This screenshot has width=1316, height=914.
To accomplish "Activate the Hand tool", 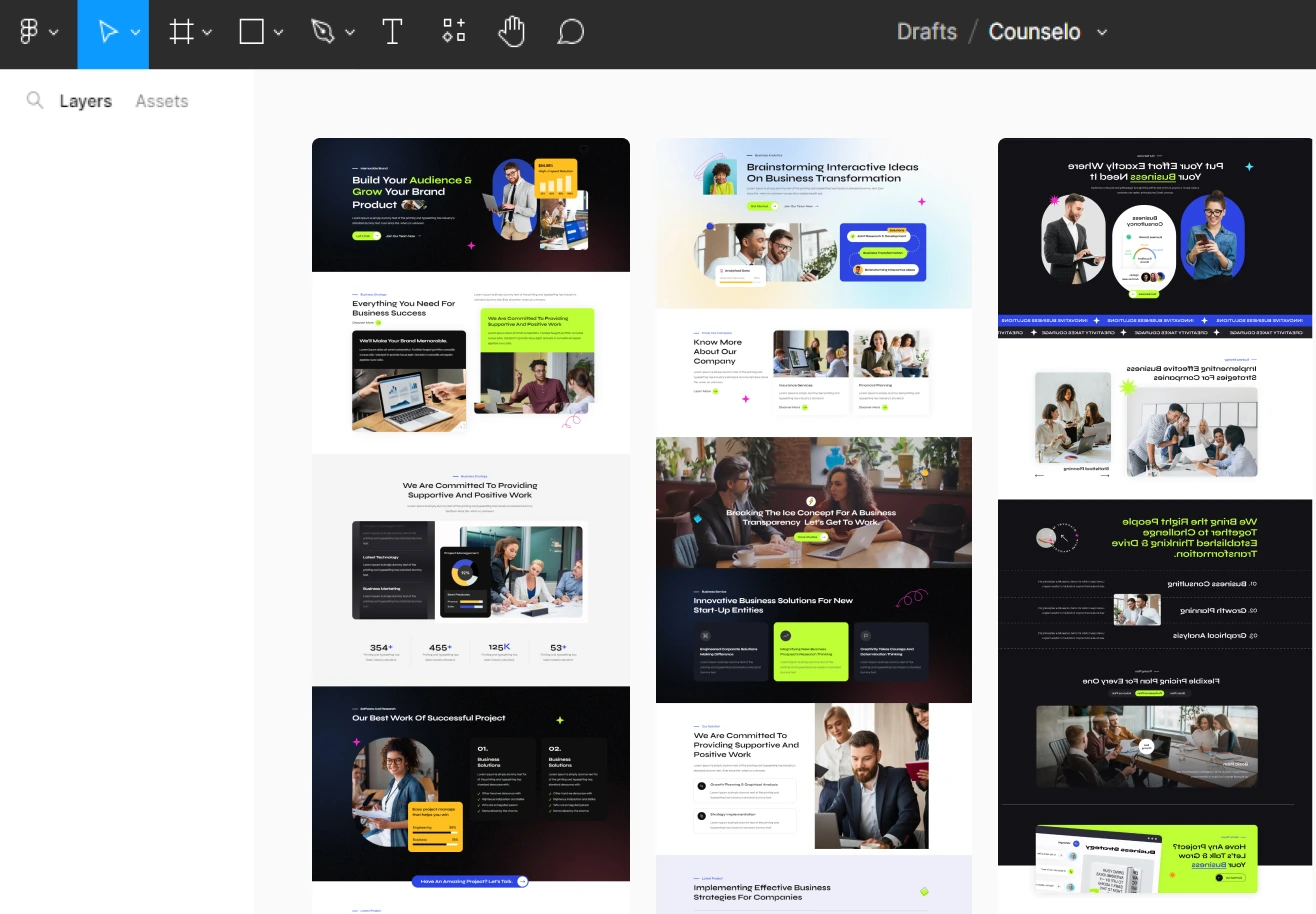I will click(511, 32).
